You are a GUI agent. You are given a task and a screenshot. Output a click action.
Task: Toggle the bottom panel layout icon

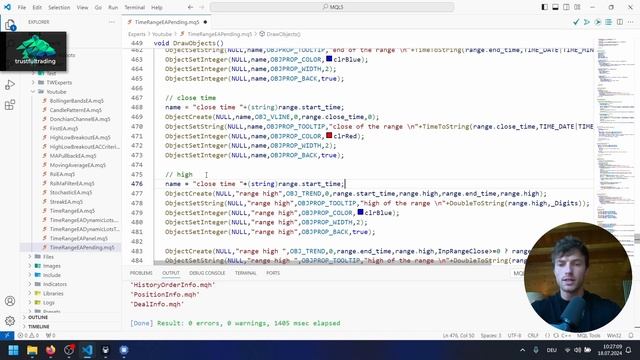pos(556,7)
